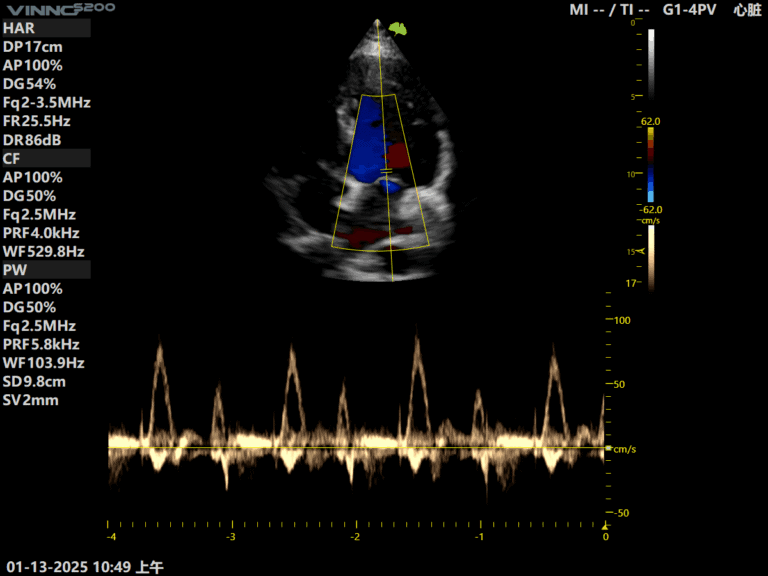Click the PW sample volume gate marker
768x576 pixels.
386,175
